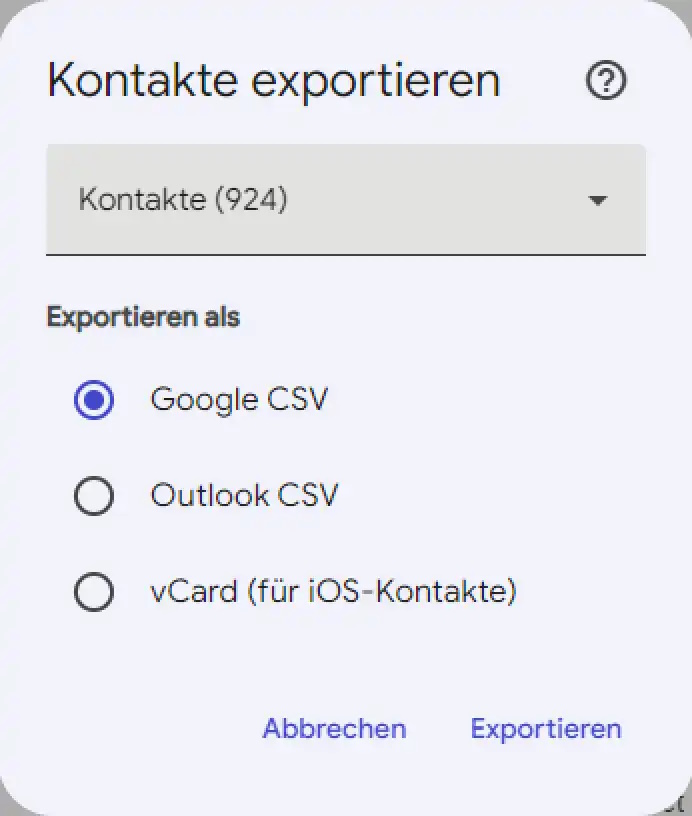Switch export format to Outlook CSV
The image size is (692, 816).
pos(94,495)
